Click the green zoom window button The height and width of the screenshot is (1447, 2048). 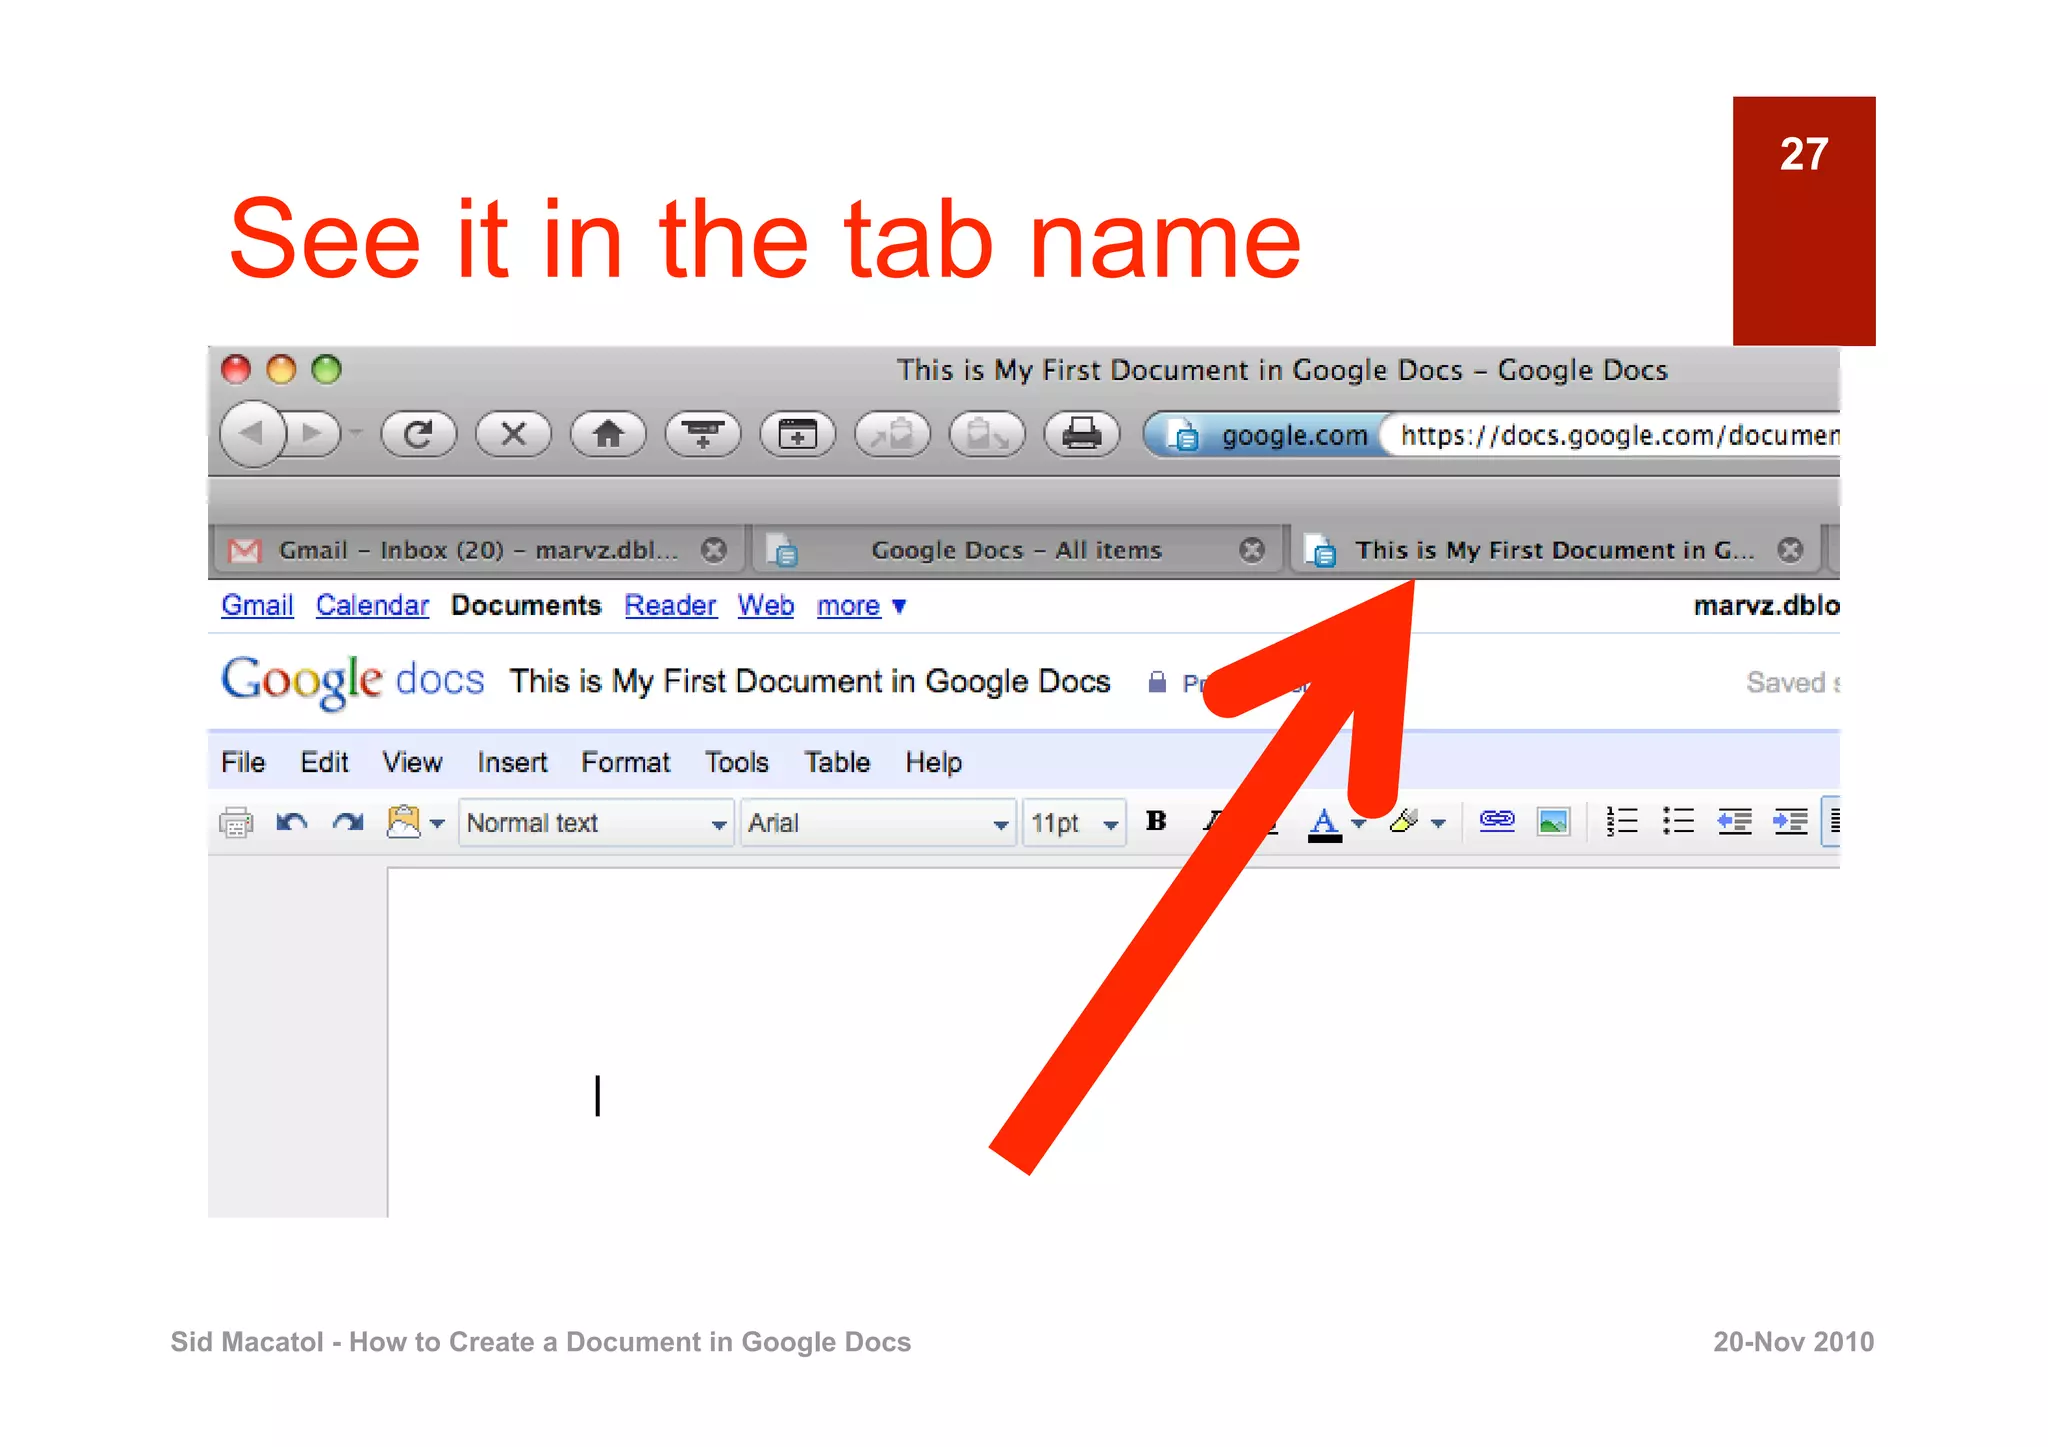tap(326, 370)
